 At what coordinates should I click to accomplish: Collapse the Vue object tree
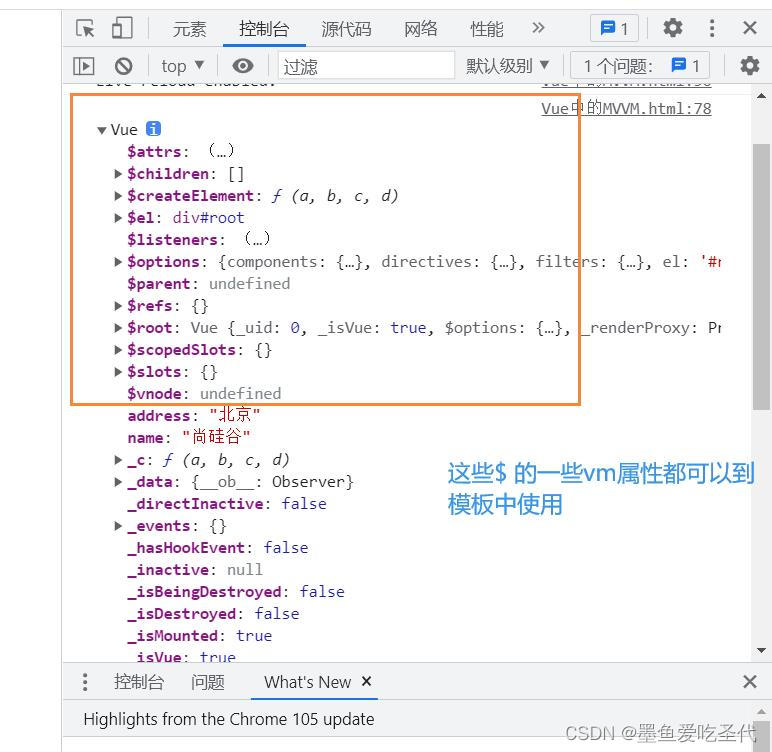click(102, 131)
